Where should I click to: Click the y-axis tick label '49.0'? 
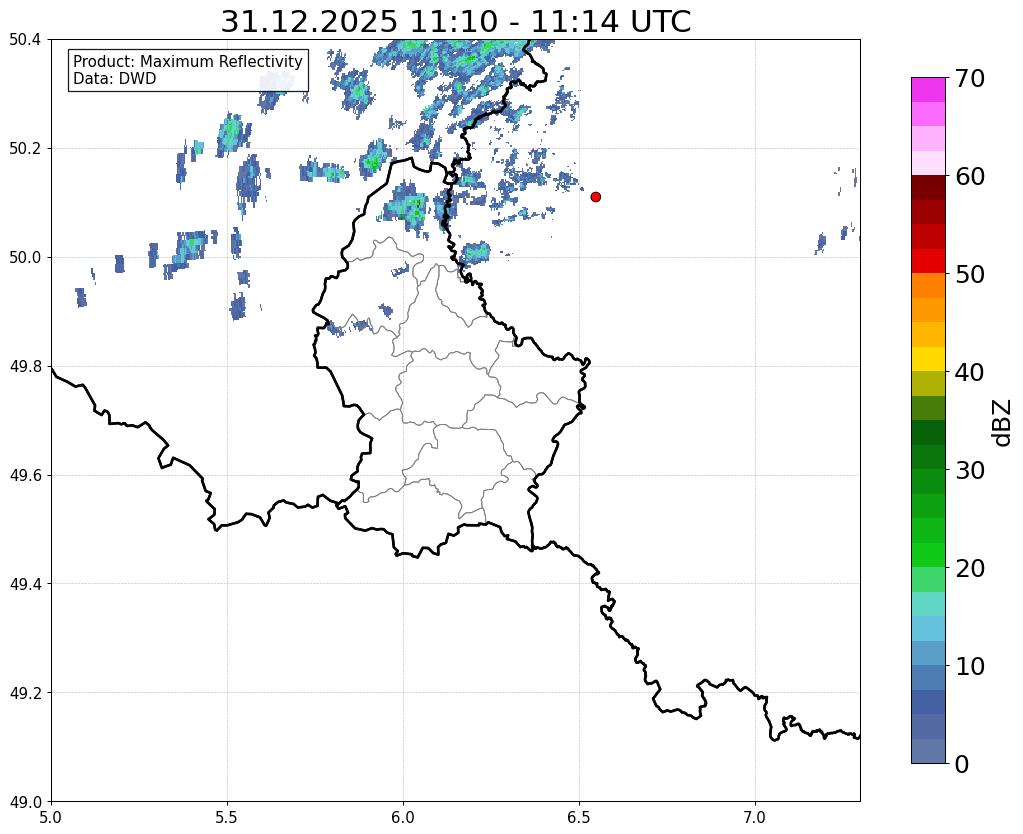(25, 802)
